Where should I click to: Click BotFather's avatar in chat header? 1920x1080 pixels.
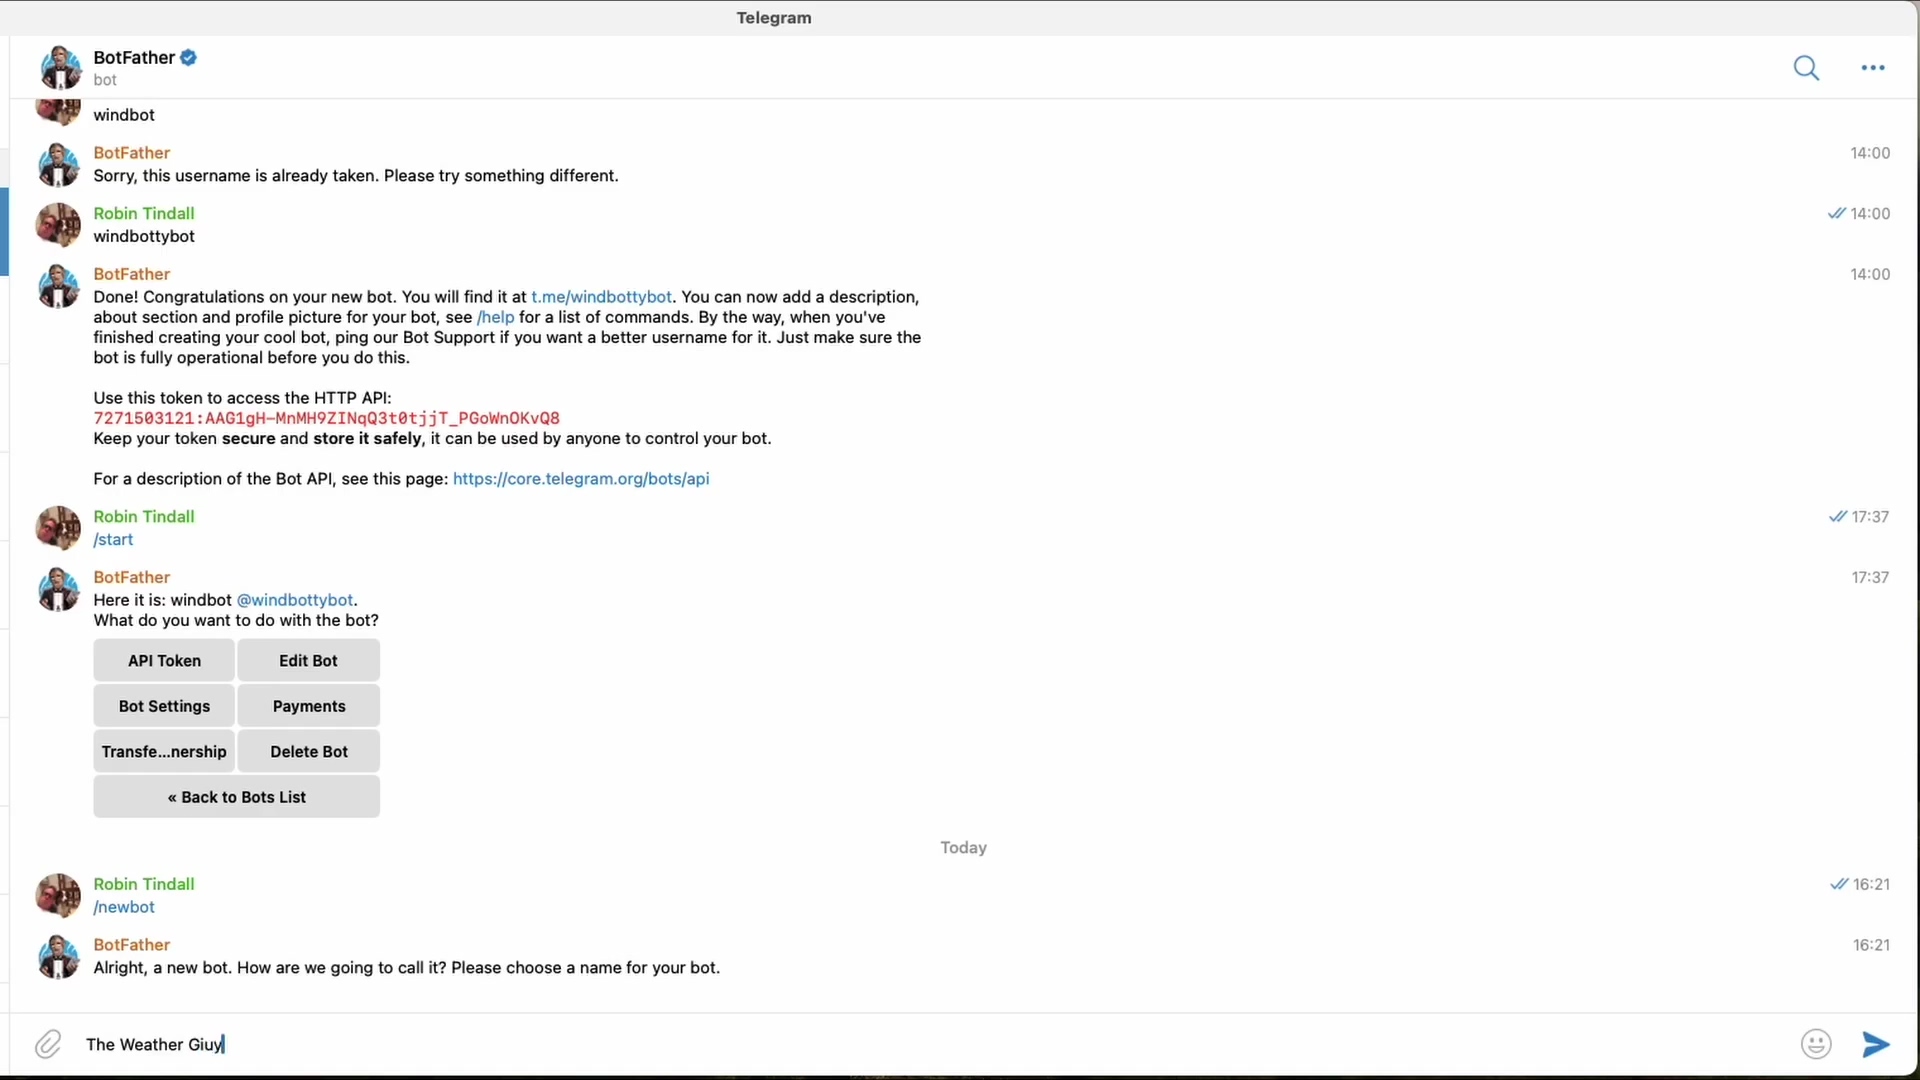(60, 68)
